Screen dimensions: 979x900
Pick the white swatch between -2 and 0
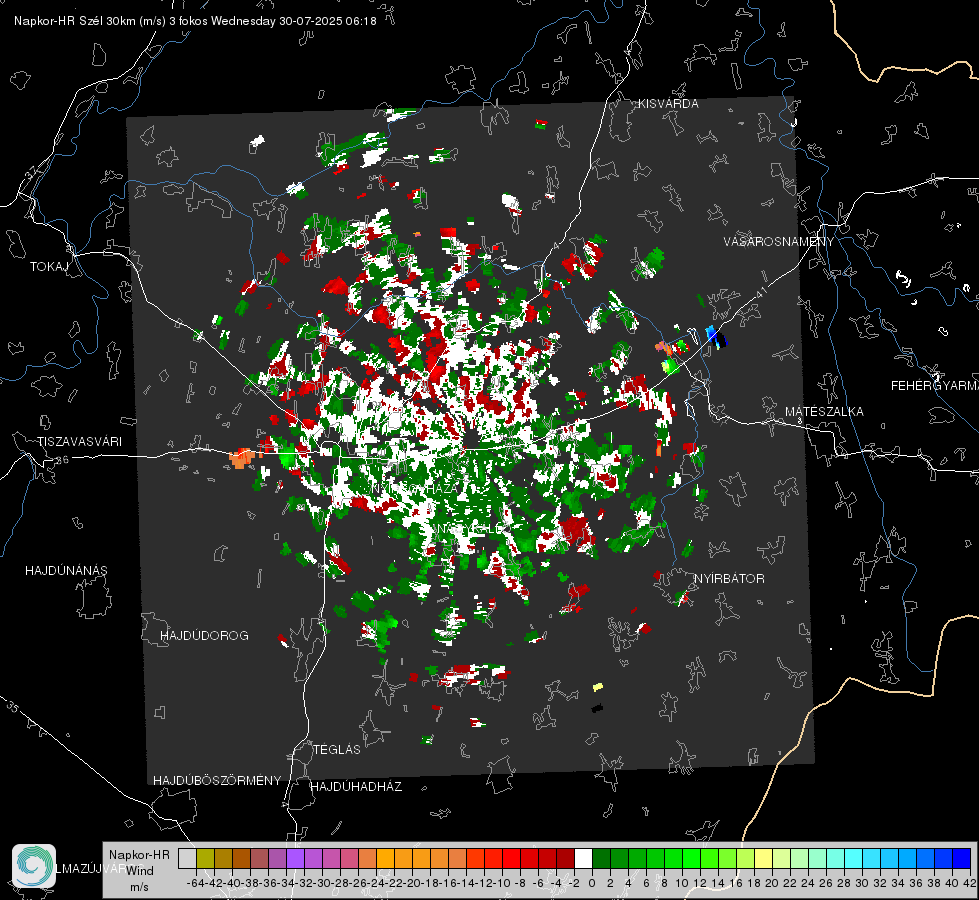coord(583,858)
